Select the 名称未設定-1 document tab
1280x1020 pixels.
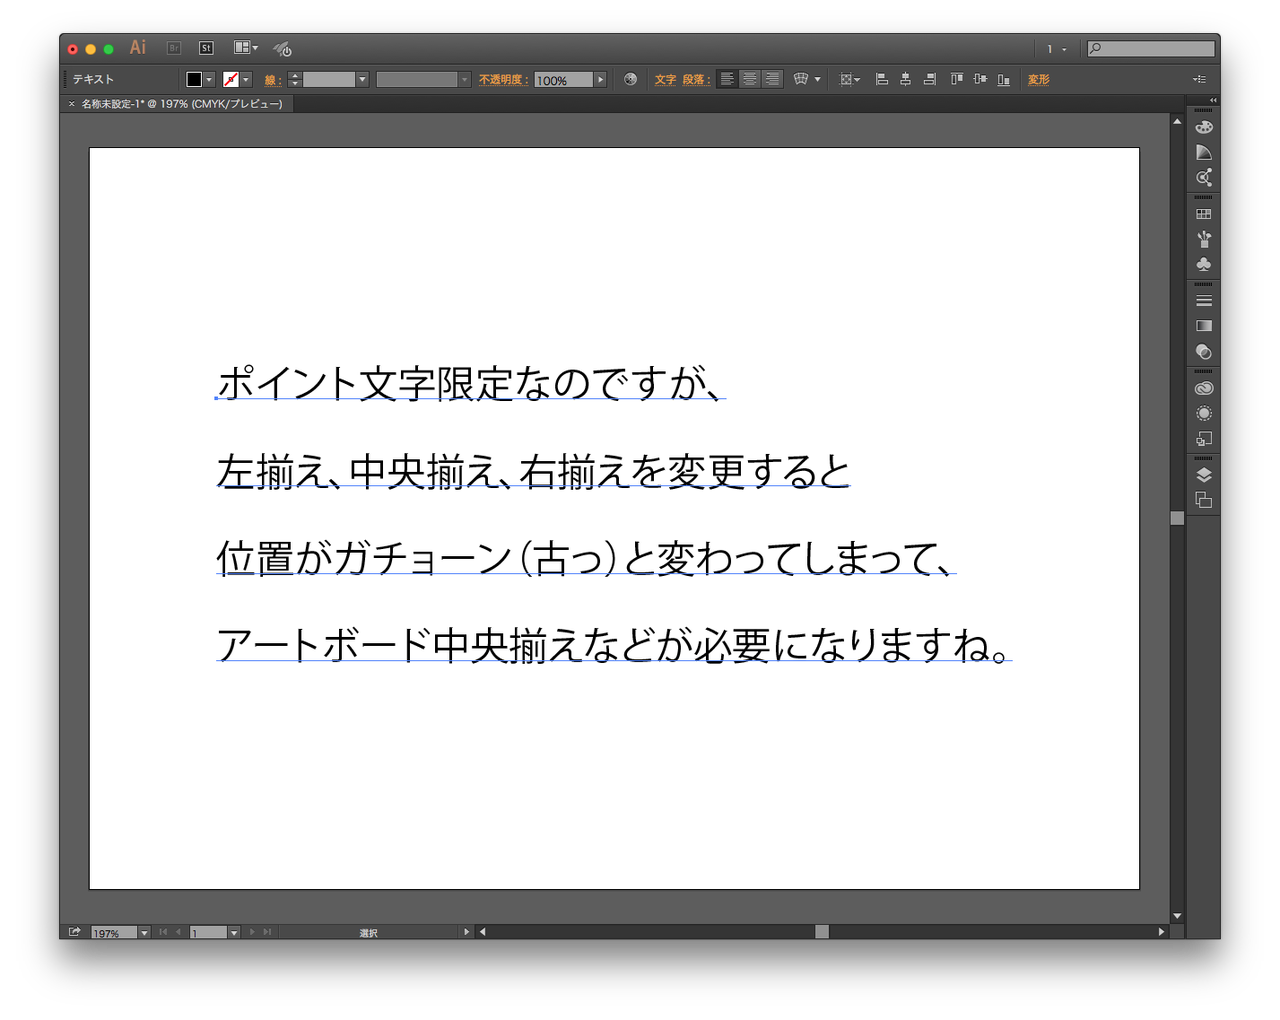pyautogui.click(x=182, y=104)
